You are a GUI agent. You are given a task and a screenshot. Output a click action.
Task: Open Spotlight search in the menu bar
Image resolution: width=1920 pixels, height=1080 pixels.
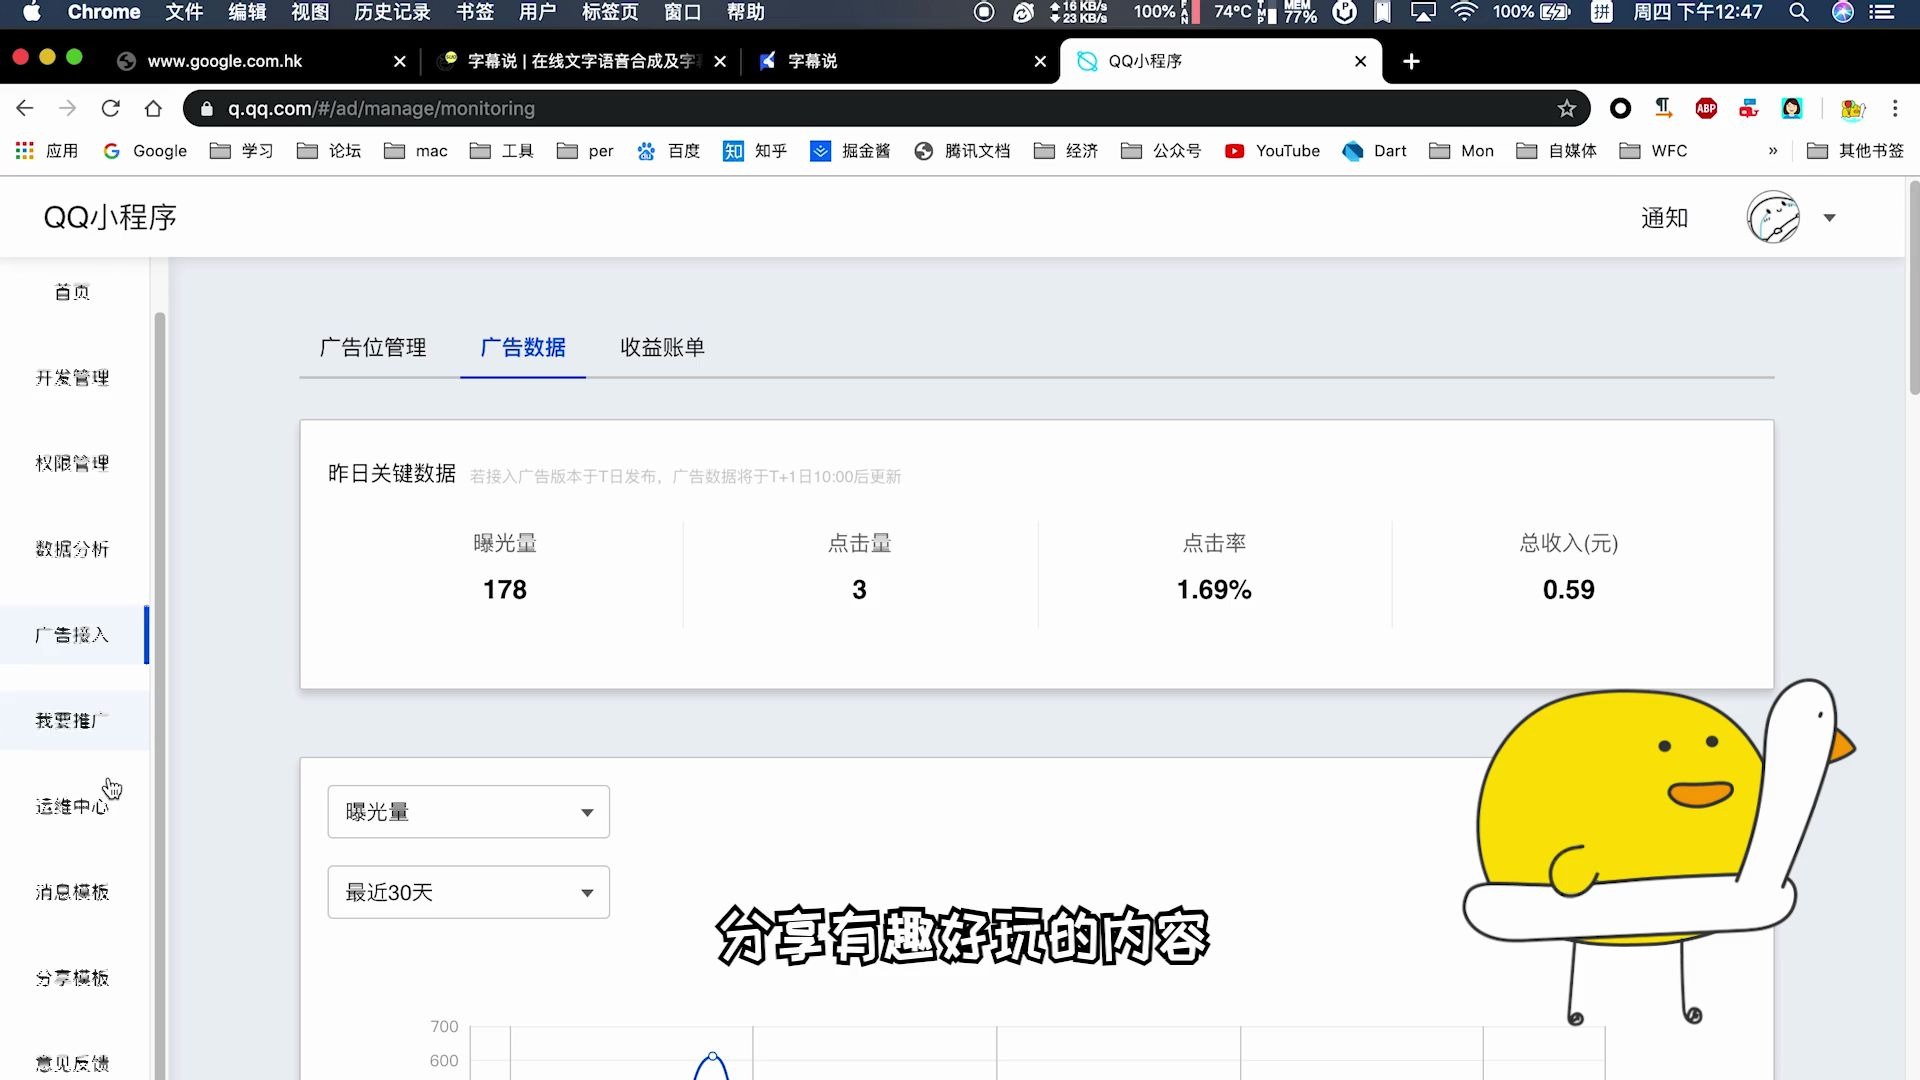point(1798,12)
